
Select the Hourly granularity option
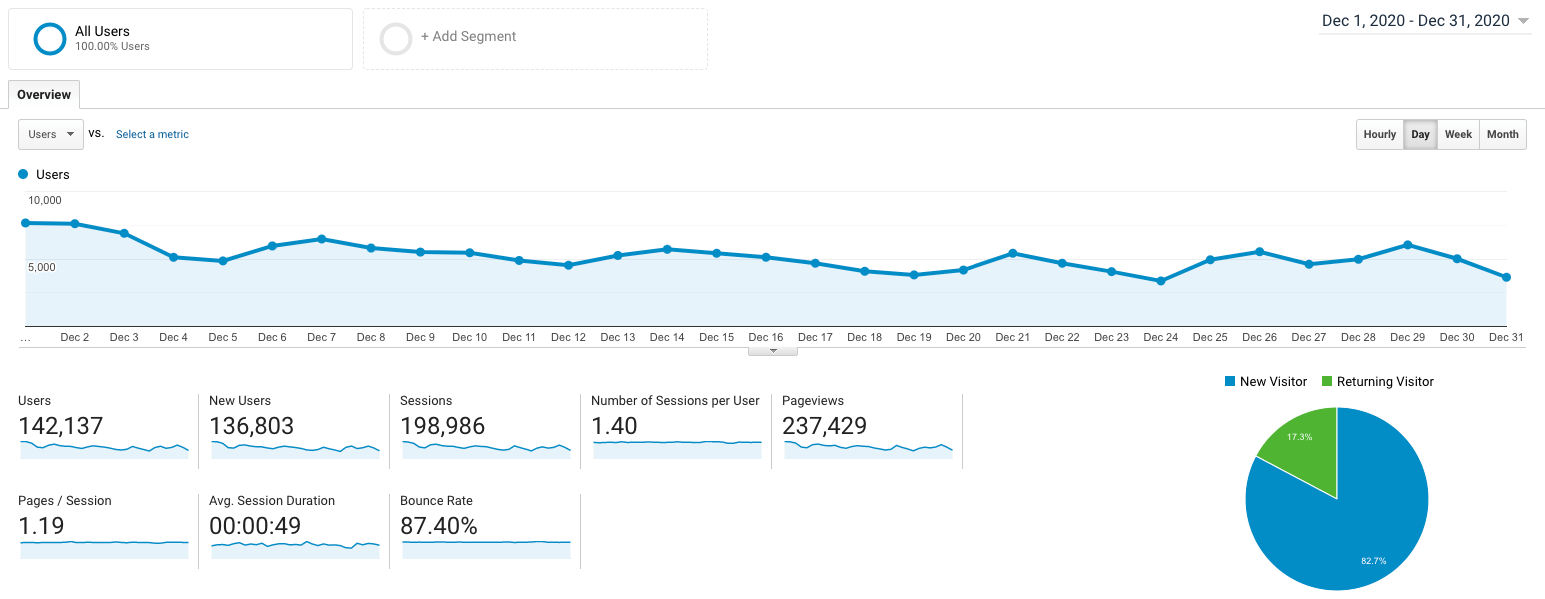pos(1379,134)
